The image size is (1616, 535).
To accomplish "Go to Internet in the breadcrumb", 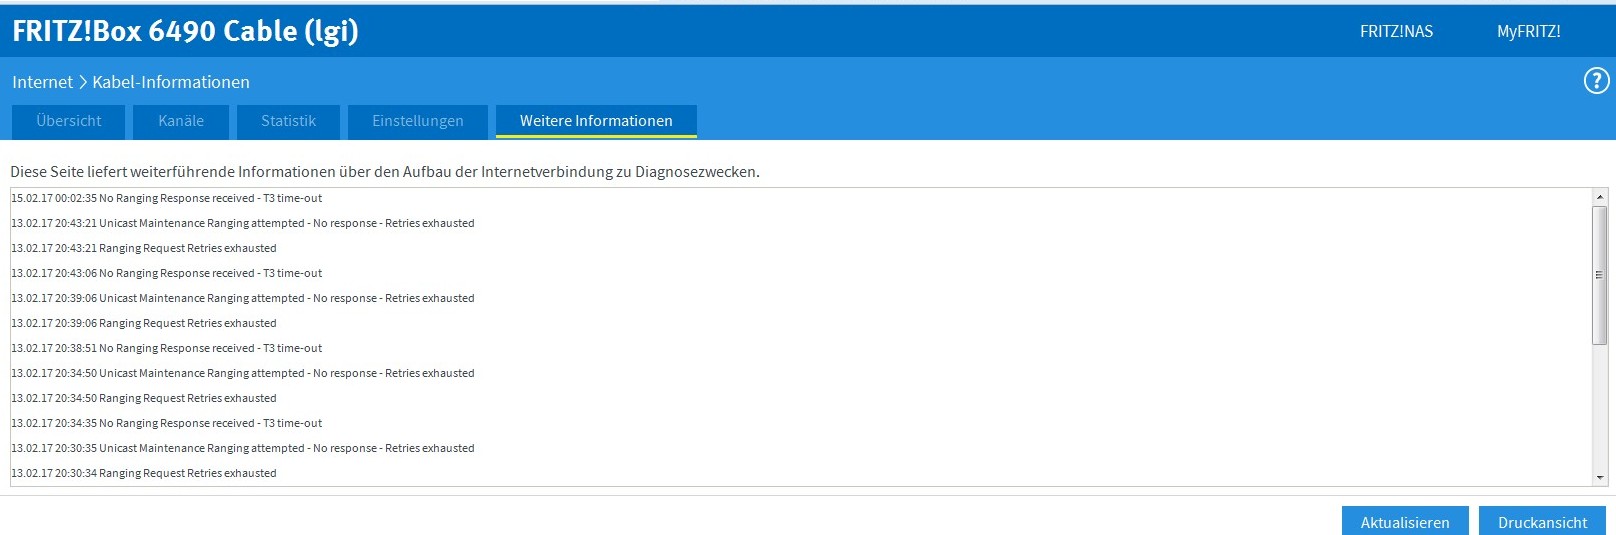I will click(42, 82).
